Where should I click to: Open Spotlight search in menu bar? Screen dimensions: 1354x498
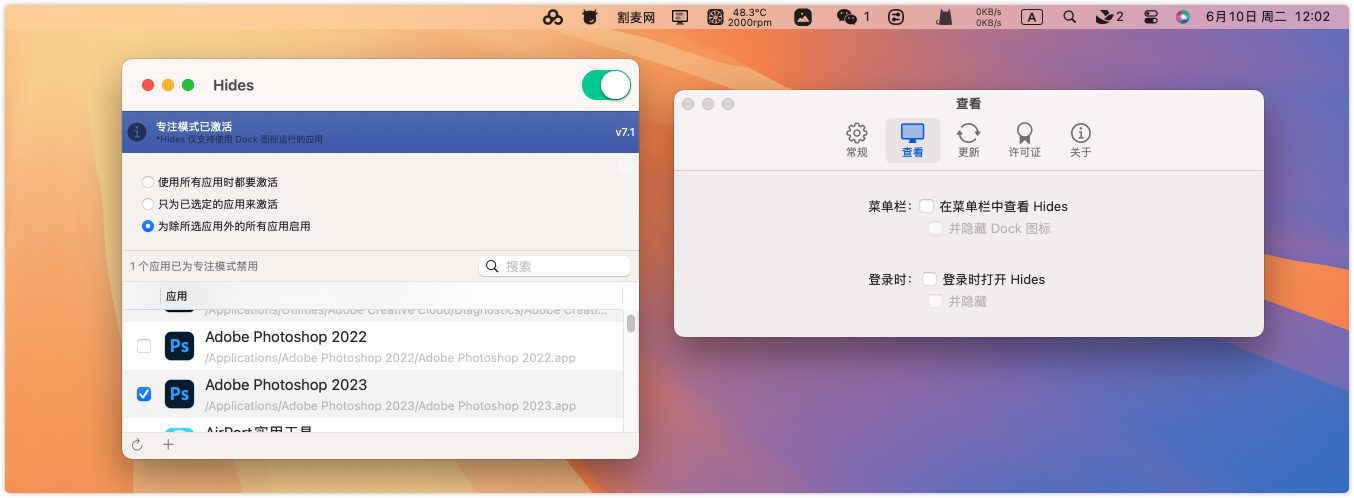(x=1070, y=17)
